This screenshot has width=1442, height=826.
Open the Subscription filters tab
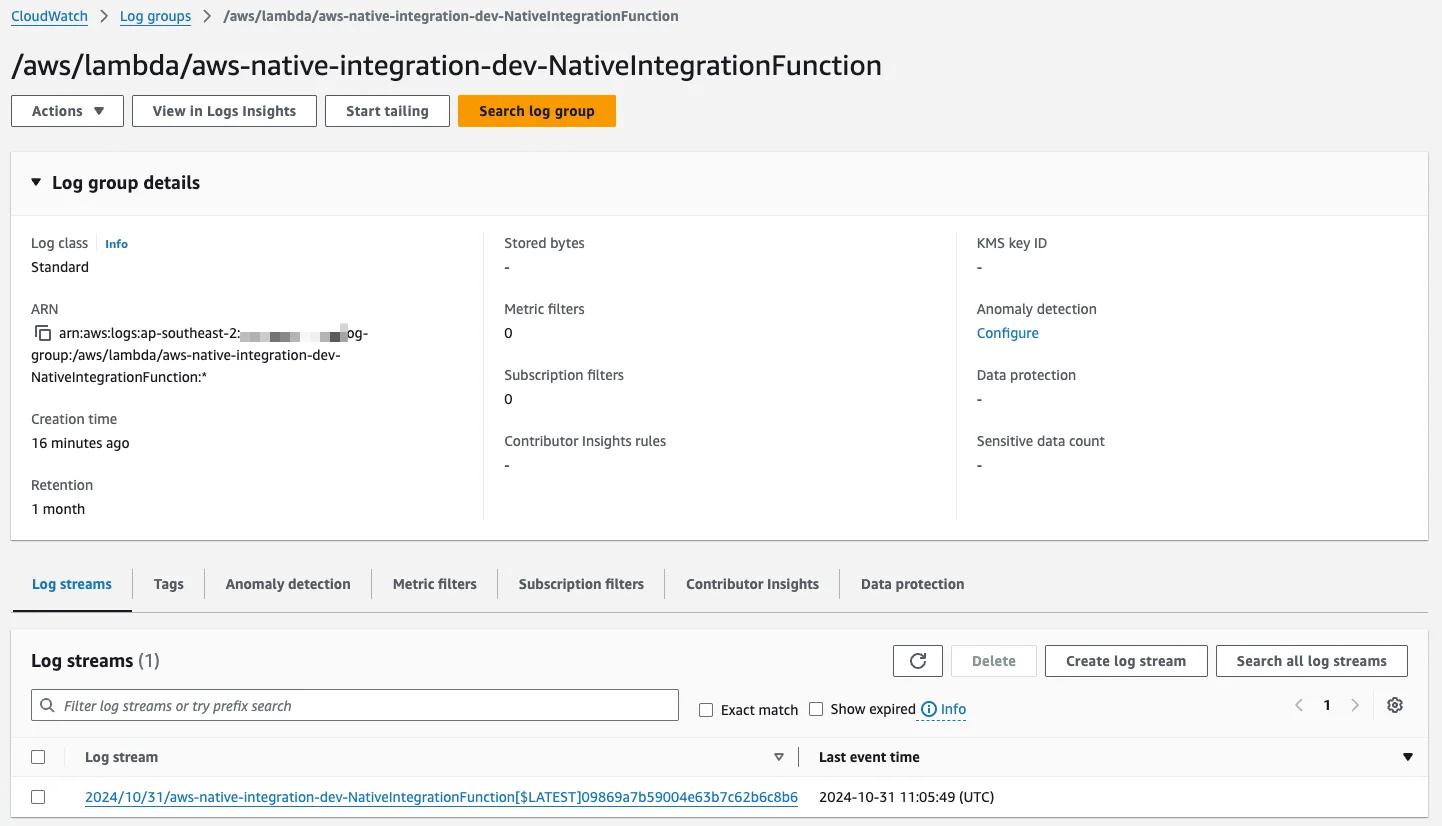(581, 584)
